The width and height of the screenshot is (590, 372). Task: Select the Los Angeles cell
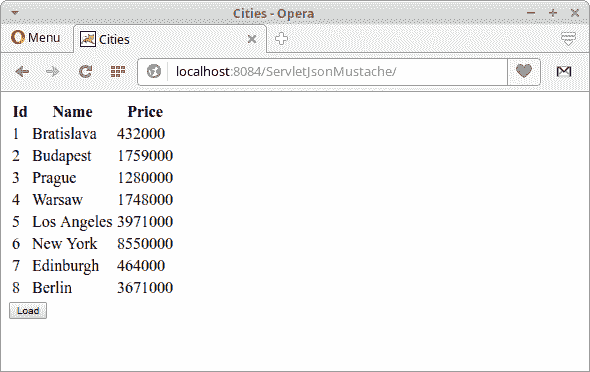click(72, 222)
